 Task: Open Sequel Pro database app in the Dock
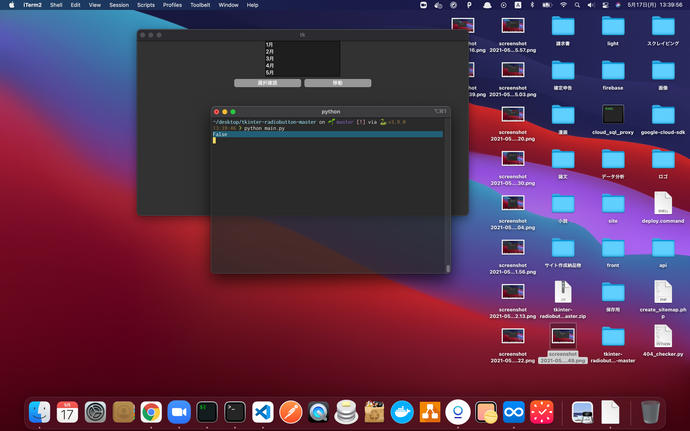point(346,413)
